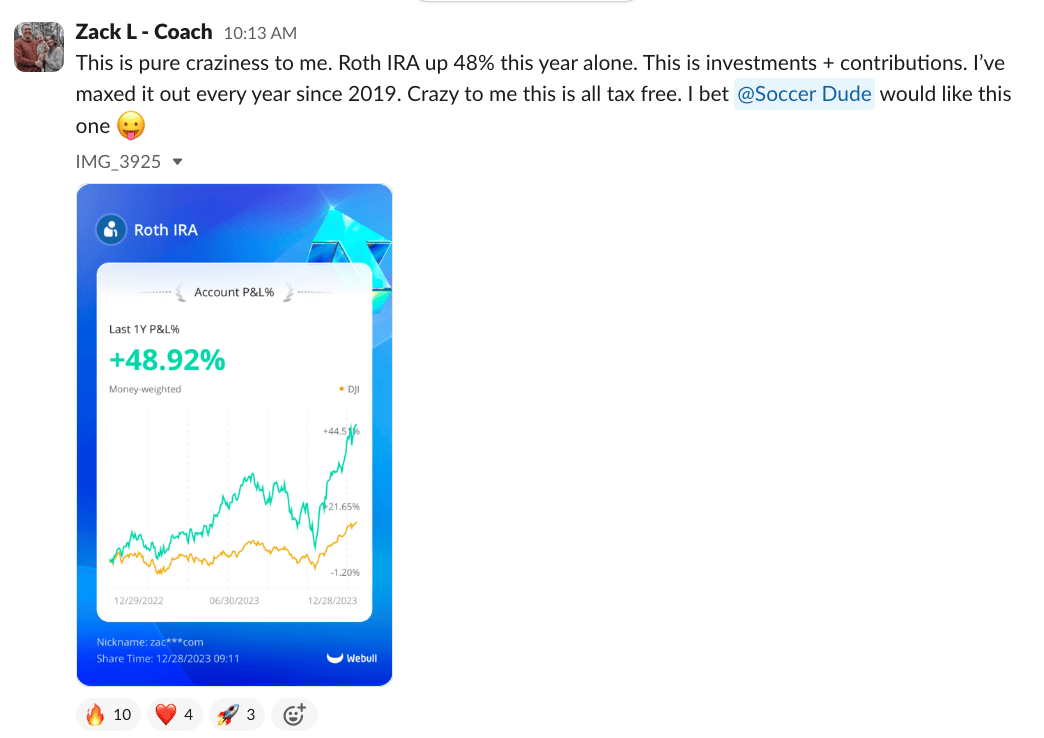The width and height of the screenshot is (1044, 738).
Task: Open Zack L - Coach's profile name
Action: tap(144, 32)
